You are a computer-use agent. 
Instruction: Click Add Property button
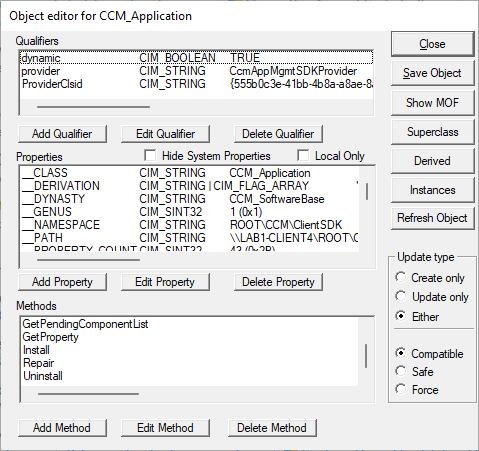click(62, 282)
